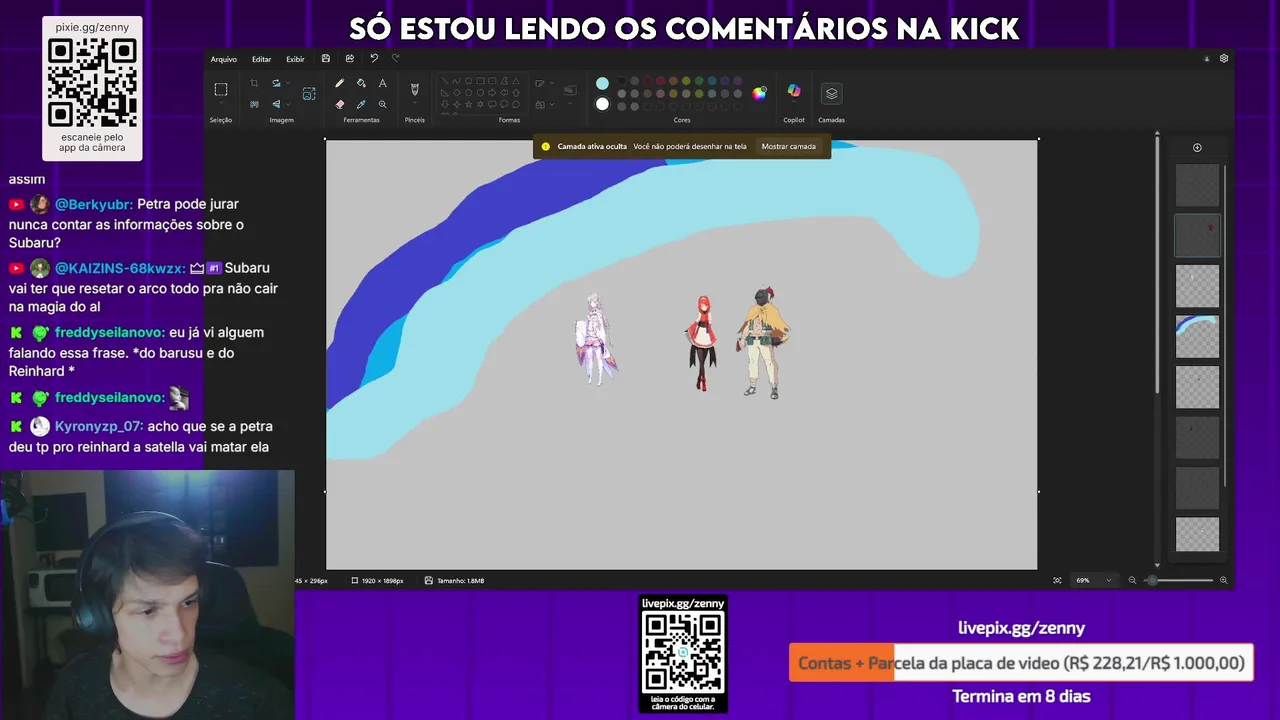
Task: Select the Fill bucket tool
Action: pos(361,83)
